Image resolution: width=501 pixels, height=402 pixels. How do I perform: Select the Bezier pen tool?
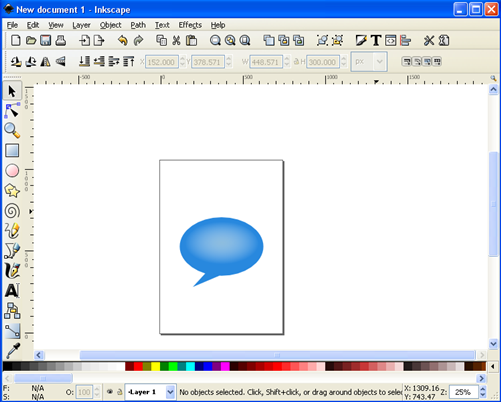12,251
